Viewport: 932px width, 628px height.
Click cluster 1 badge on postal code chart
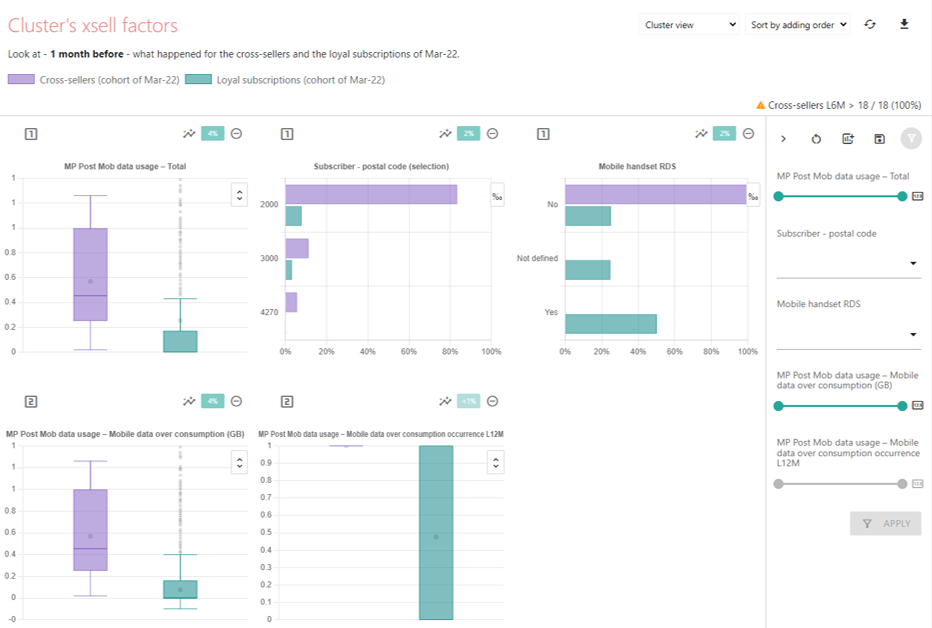point(286,134)
